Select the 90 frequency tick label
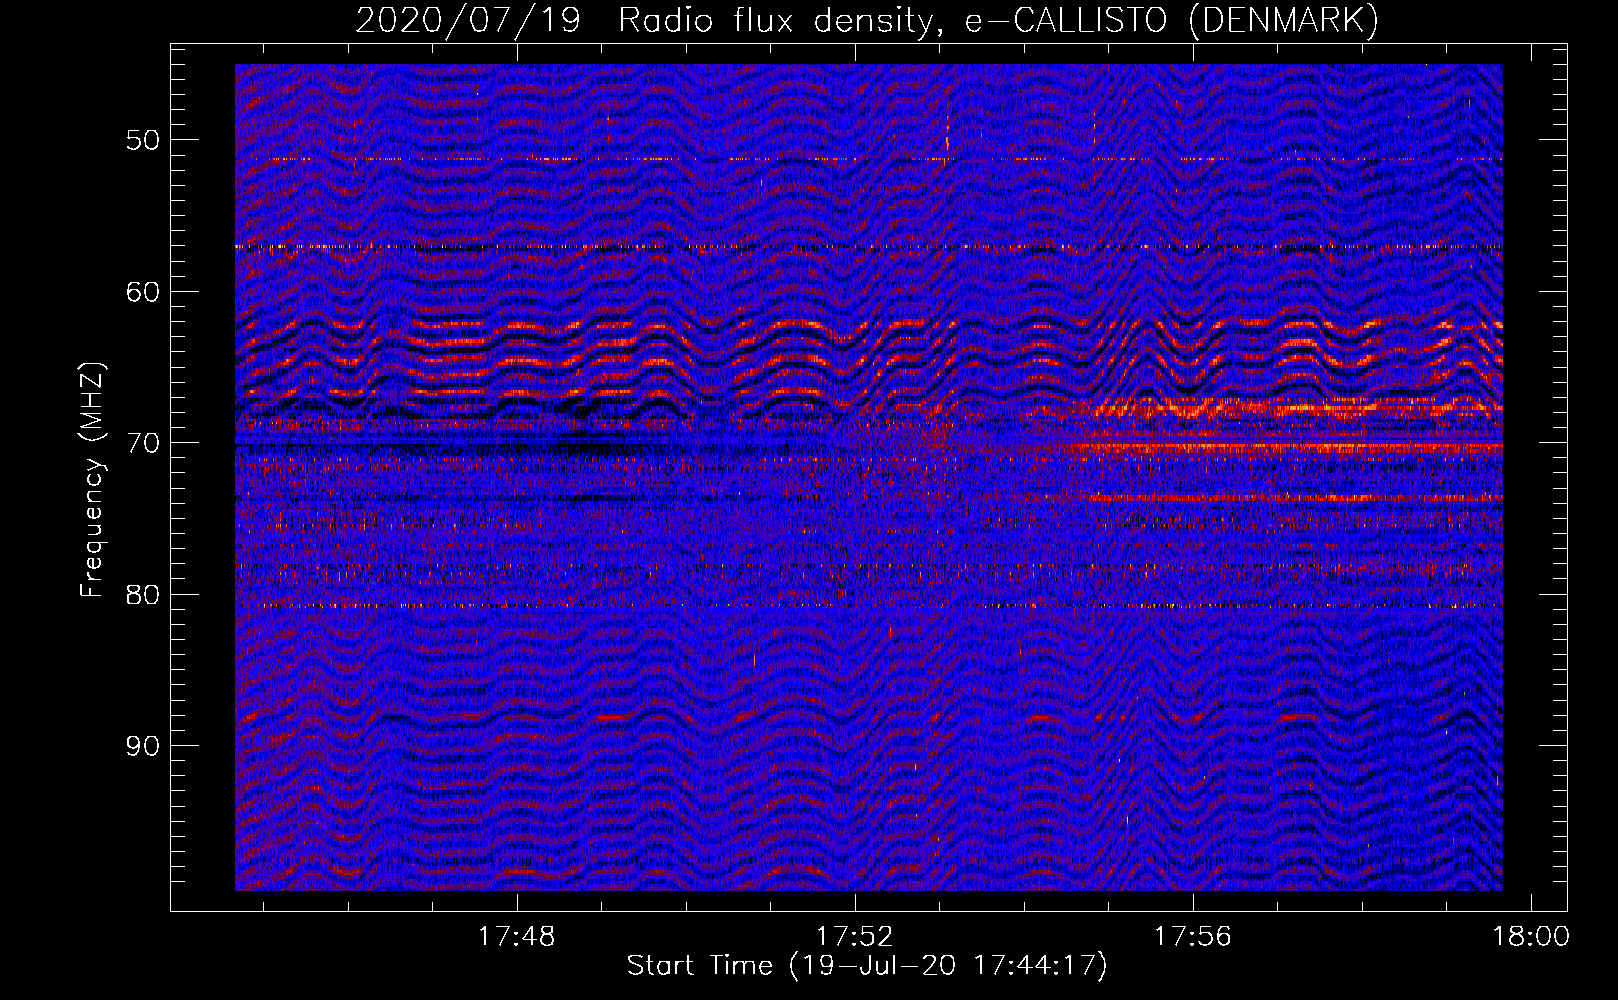 click(143, 746)
